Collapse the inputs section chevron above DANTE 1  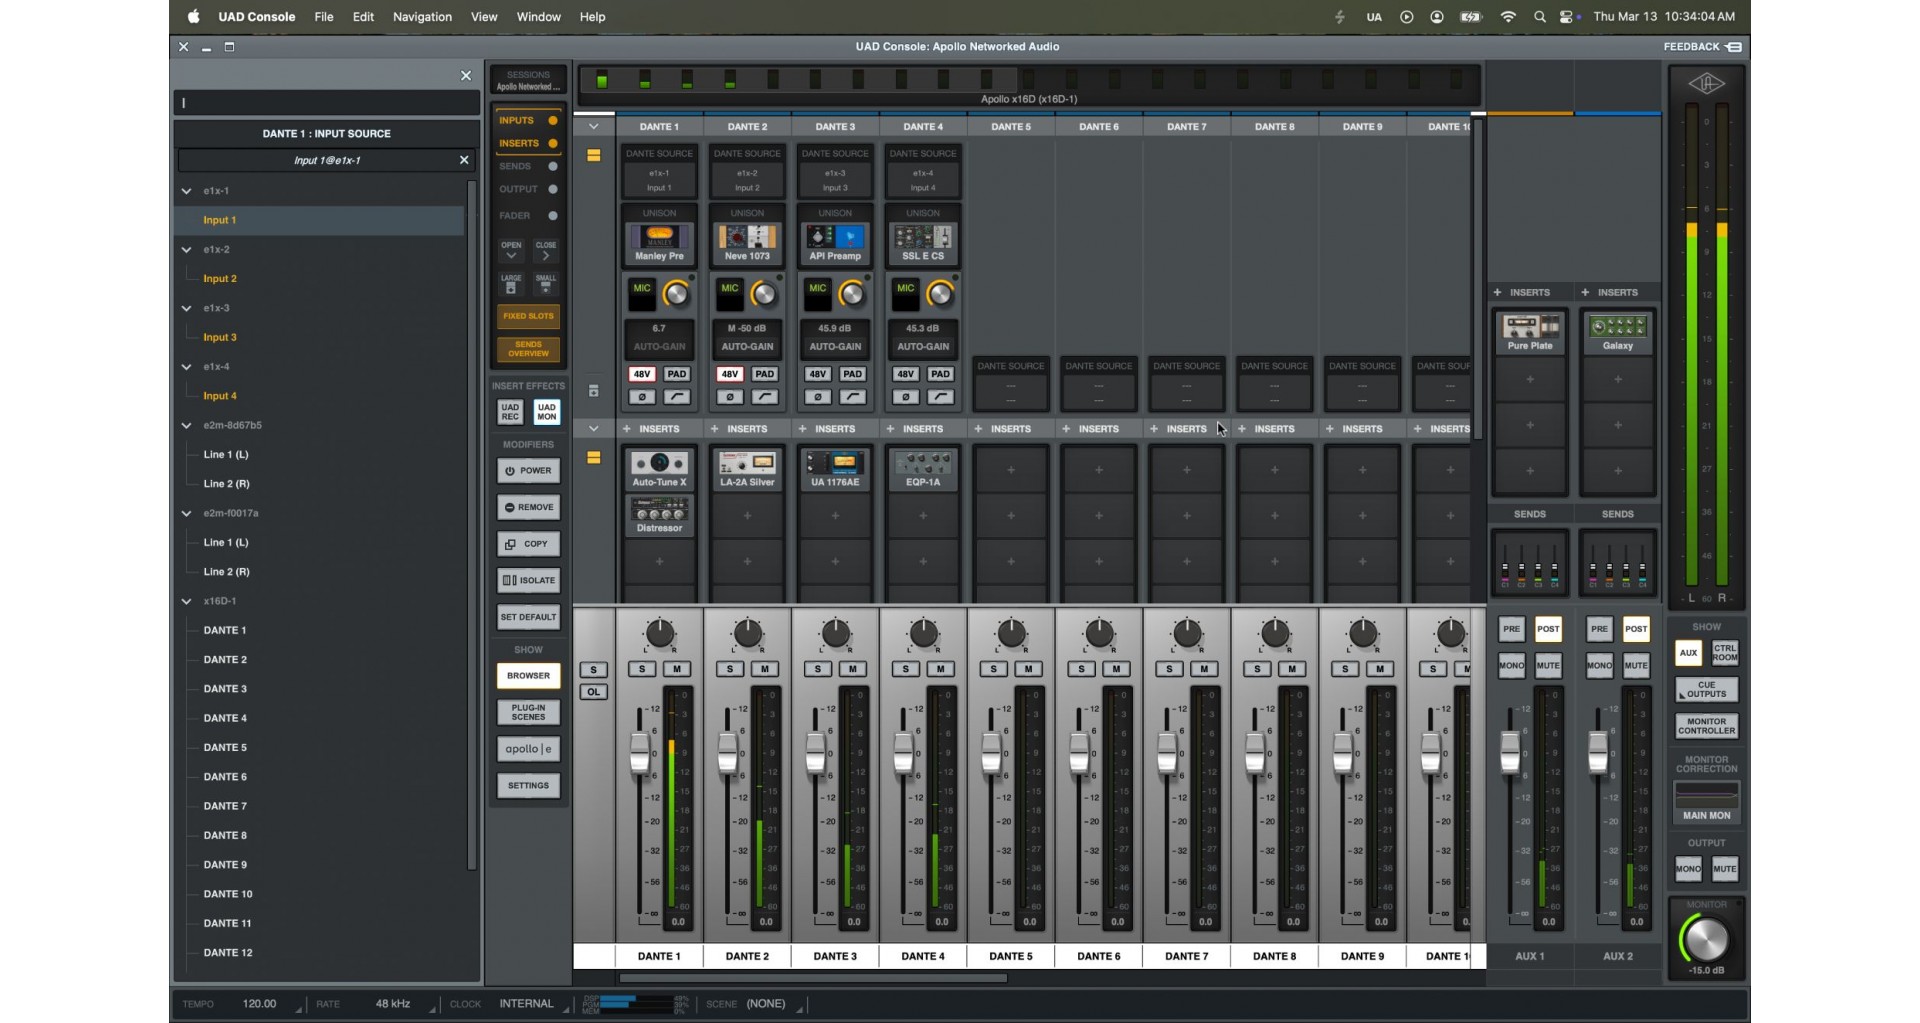[593, 127]
